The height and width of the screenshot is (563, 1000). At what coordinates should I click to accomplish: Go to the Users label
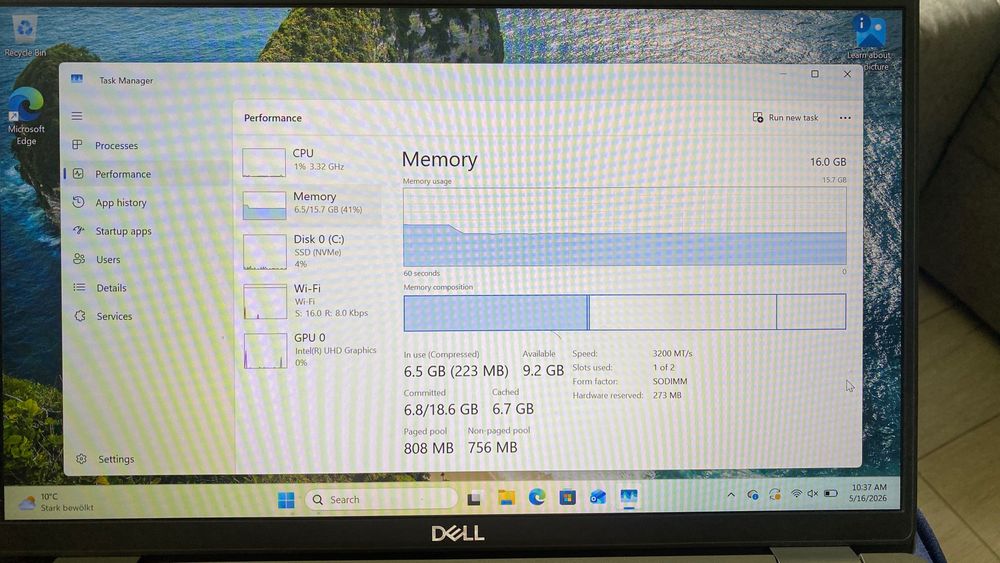[x=108, y=260]
